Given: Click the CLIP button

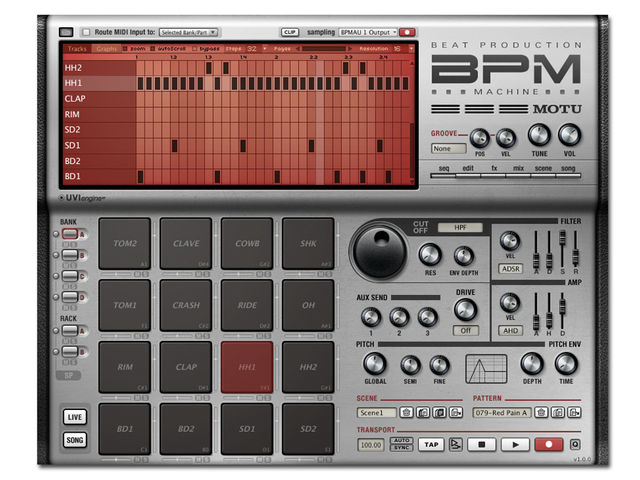Looking at the screenshot, I should pyautogui.click(x=290, y=32).
